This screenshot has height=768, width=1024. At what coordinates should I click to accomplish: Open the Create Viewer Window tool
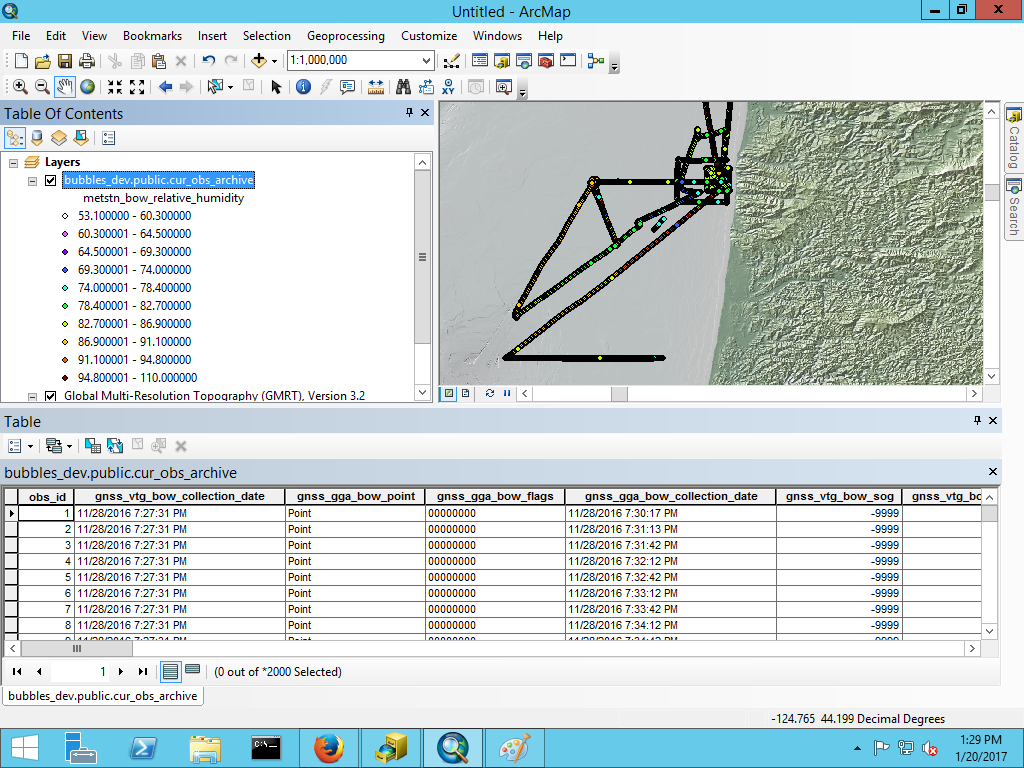point(504,87)
